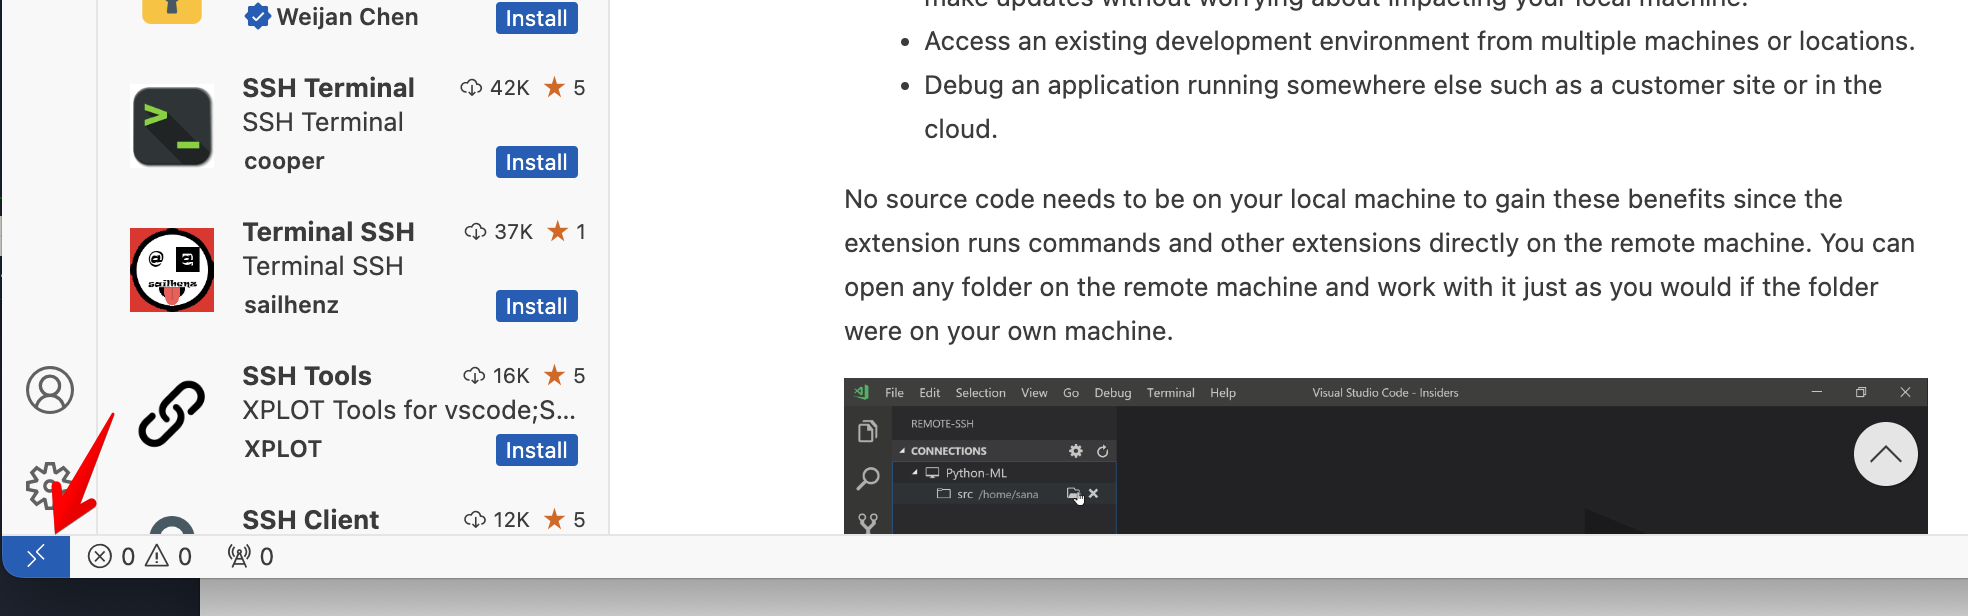1968x616 pixels.
Task: Select the SSH Terminal extension title
Action: (x=328, y=88)
